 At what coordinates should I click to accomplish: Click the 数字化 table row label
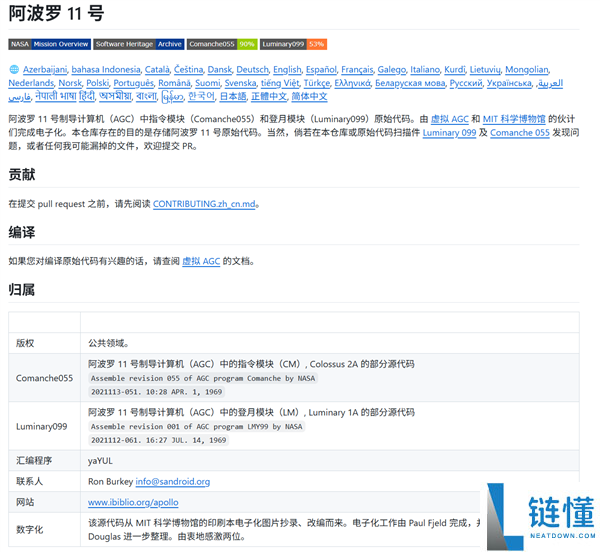[29, 530]
